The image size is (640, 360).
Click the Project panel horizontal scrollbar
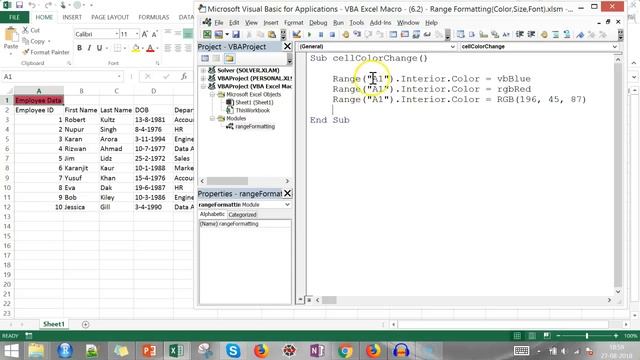click(x=244, y=181)
